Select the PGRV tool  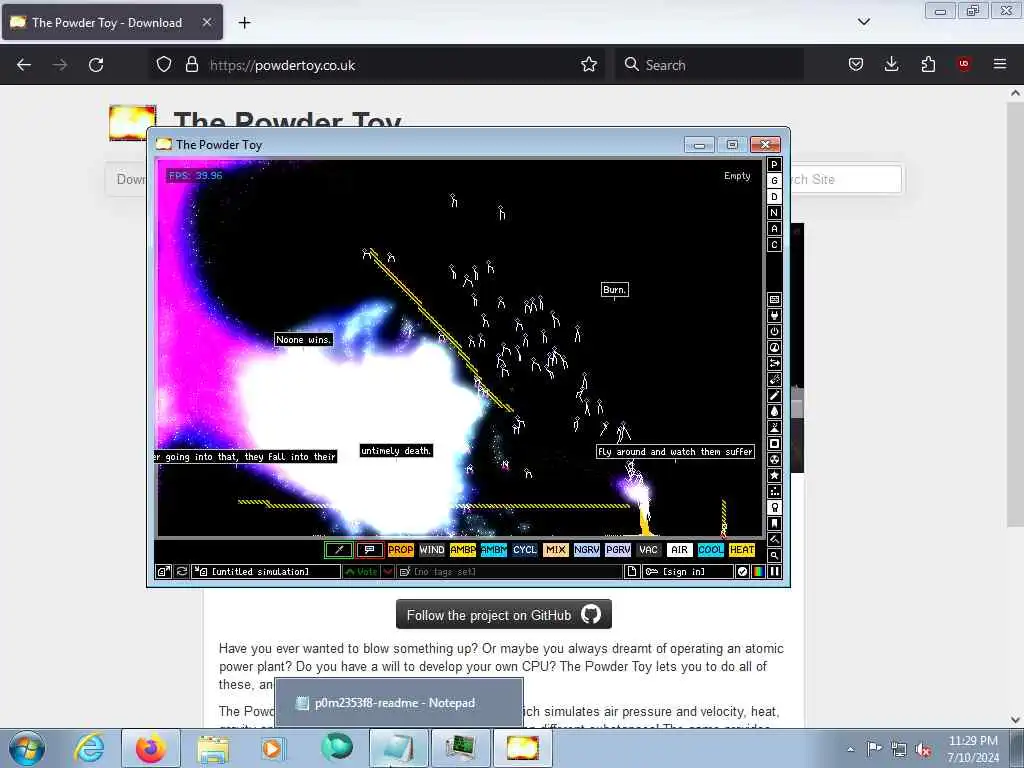pos(618,550)
